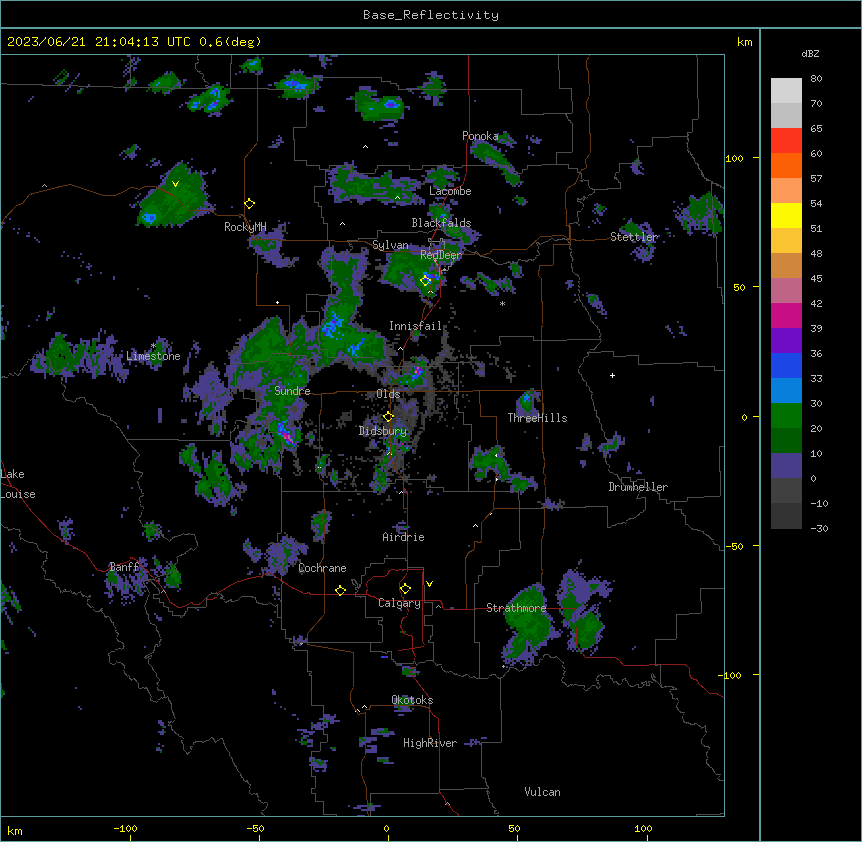
Task: Click the yellow diamond marker below Cochrane
Action: tap(340, 590)
